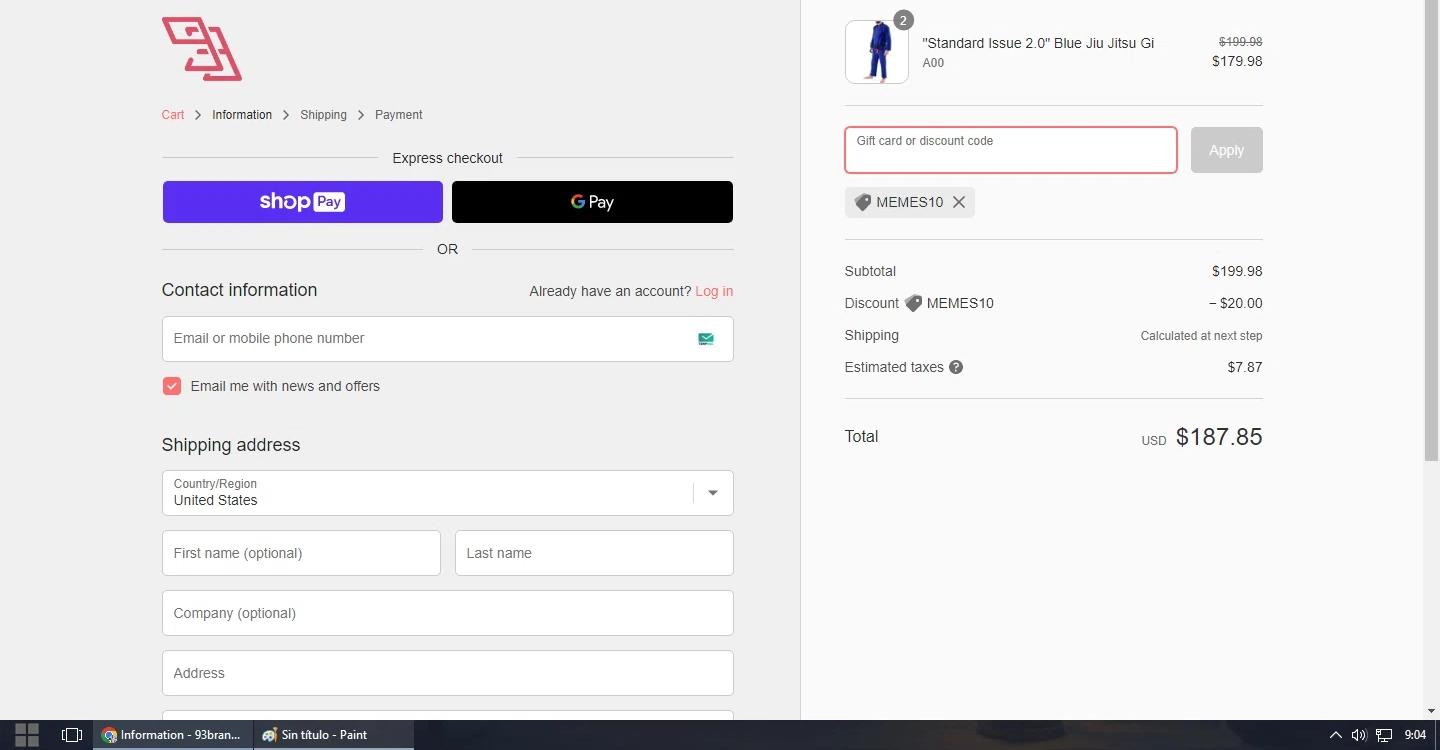The image size is (1440, 750).
Task: Click the estimated taxes help icon
Action: [x=956, y=367]
